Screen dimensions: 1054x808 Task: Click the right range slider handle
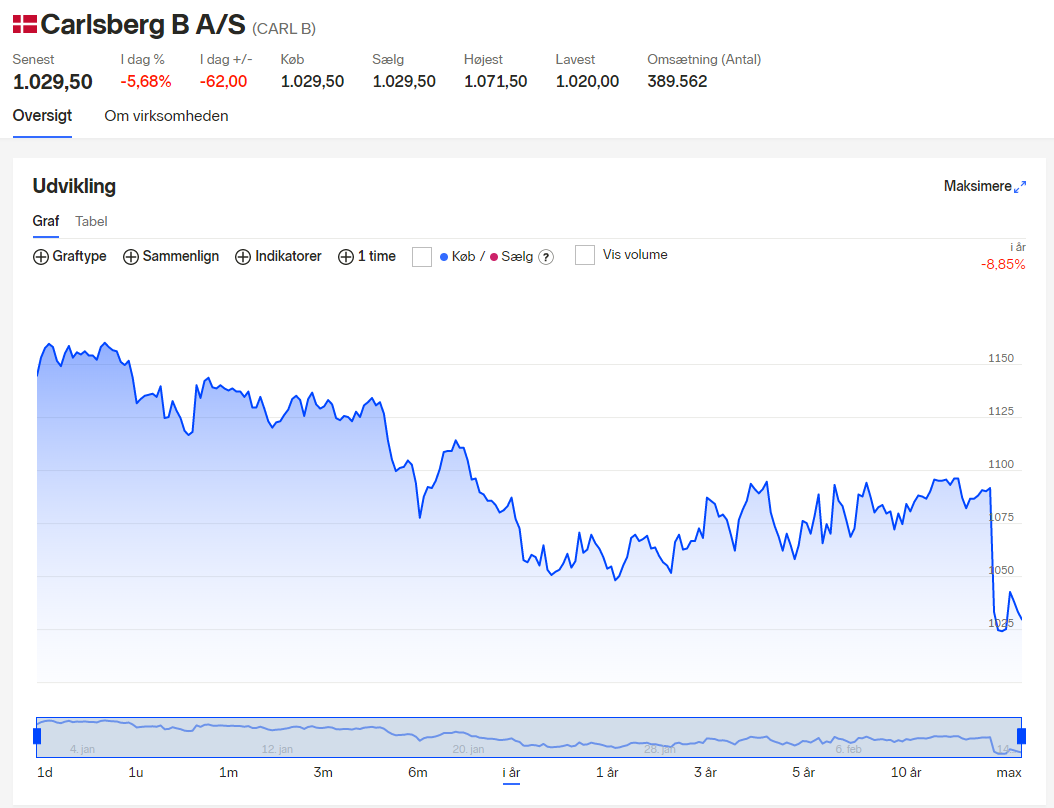[1022, 736]
